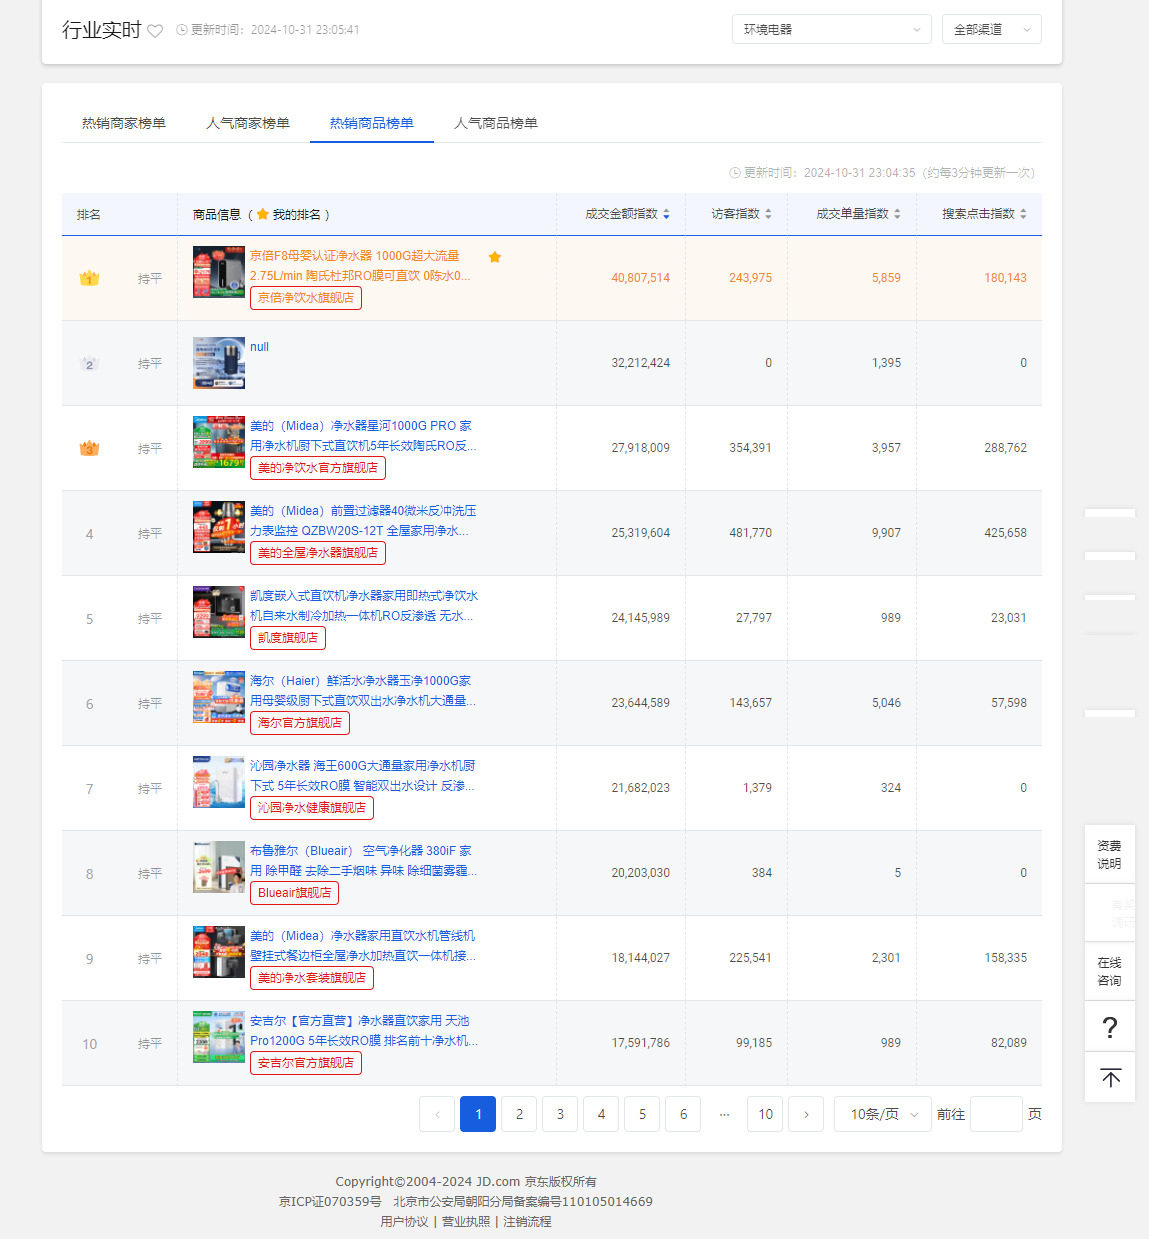
Task: Click the bronze crown rank 3 icon
Action: [89, 448]
